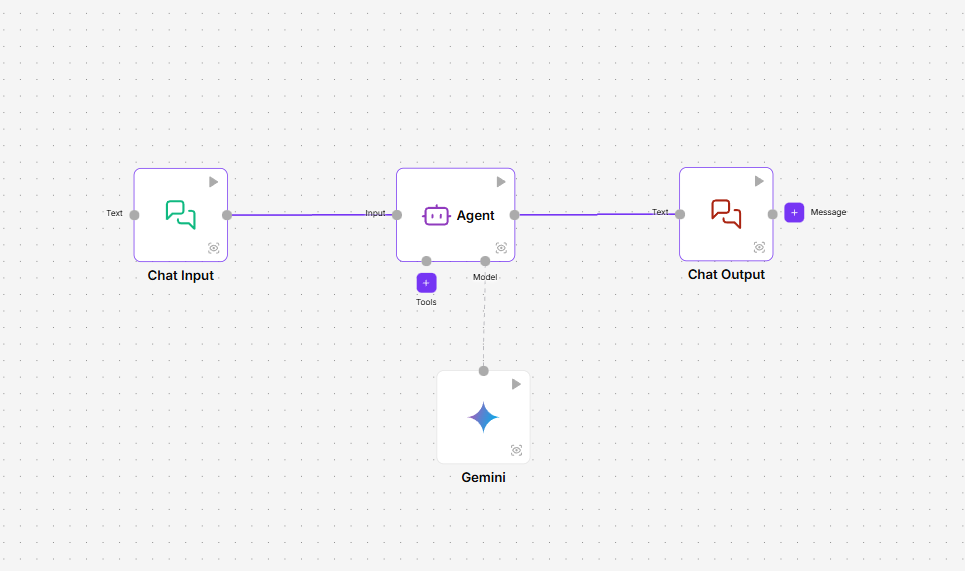
Task: Select the dashed line from Agent to Gemini
Action: 484,320
